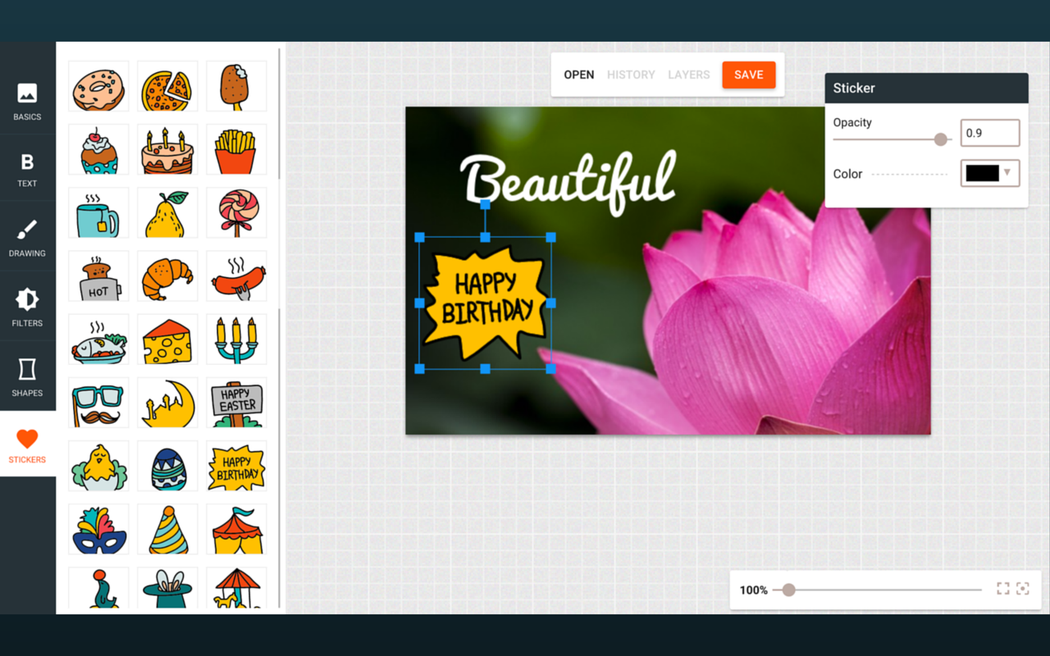Expand the sticker Color dropdown
The image size is (1050, 656).
click(x=989, y=173)
